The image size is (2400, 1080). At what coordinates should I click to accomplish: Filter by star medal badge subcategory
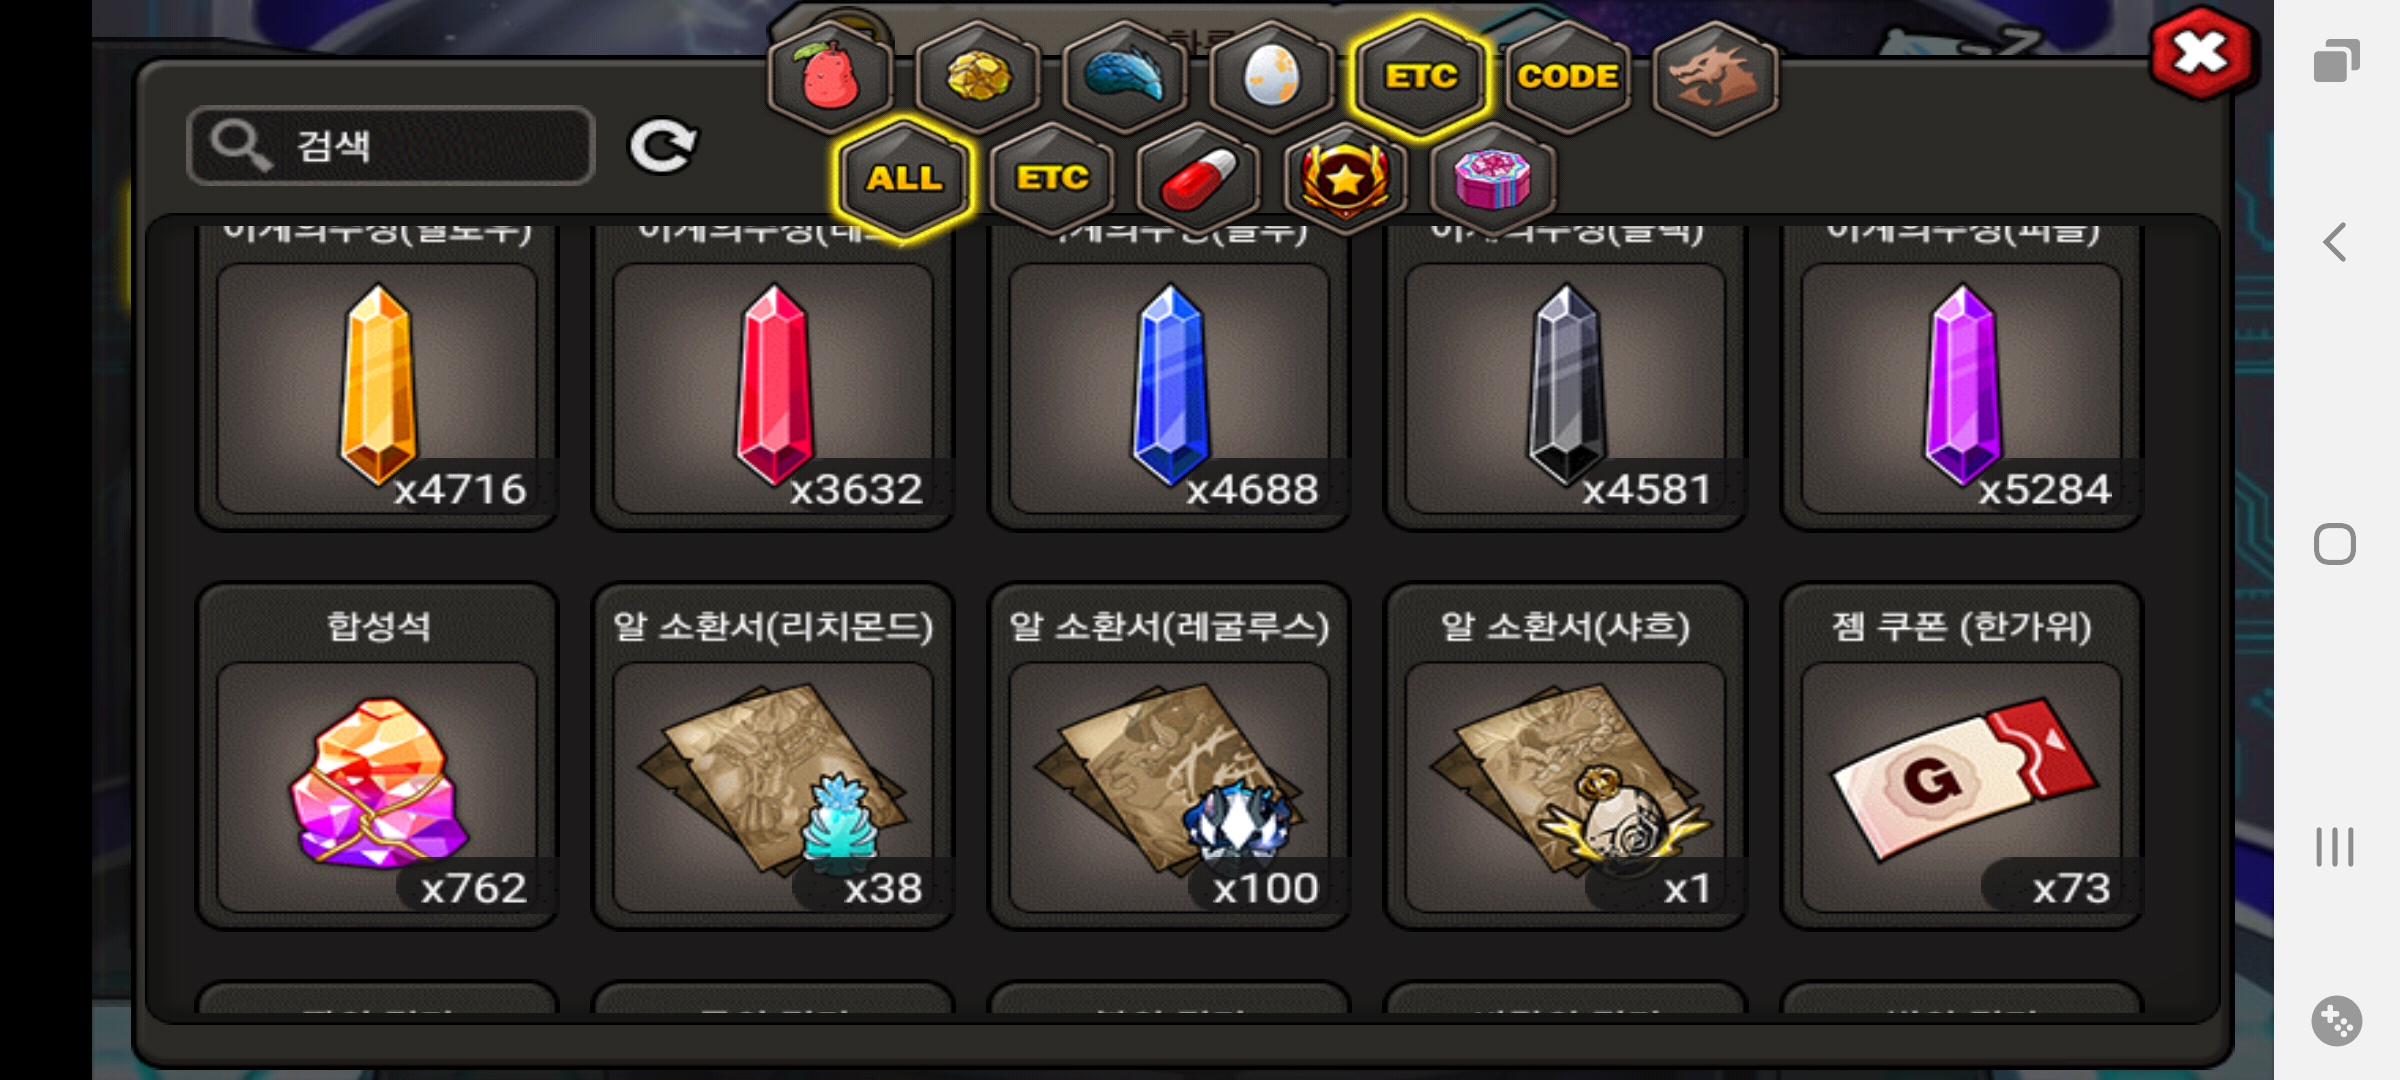click(x=1345, y=178)
